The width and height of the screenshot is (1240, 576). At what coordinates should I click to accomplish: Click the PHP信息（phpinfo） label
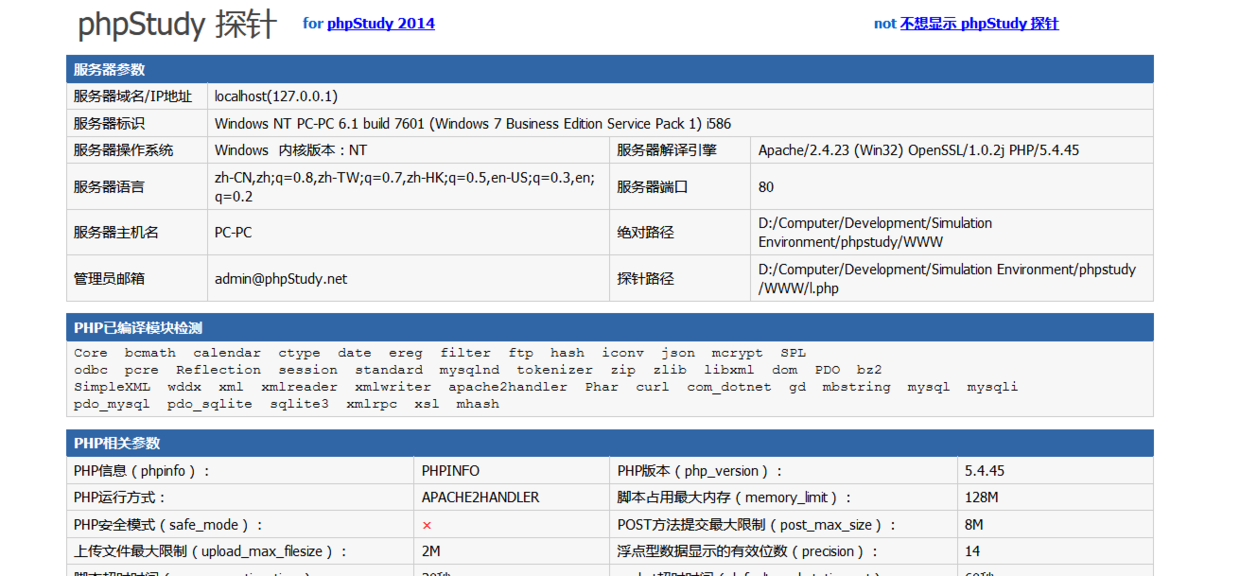(142, 470)
